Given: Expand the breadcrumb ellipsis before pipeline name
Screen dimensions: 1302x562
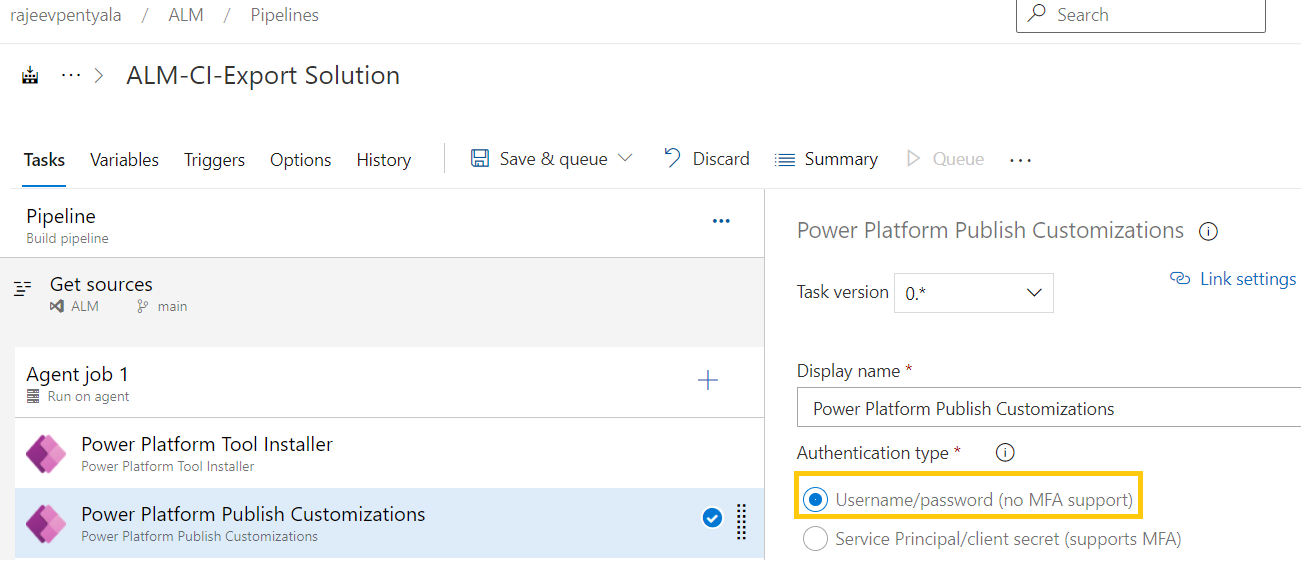Looking at the screenshot, I should 70,76.
